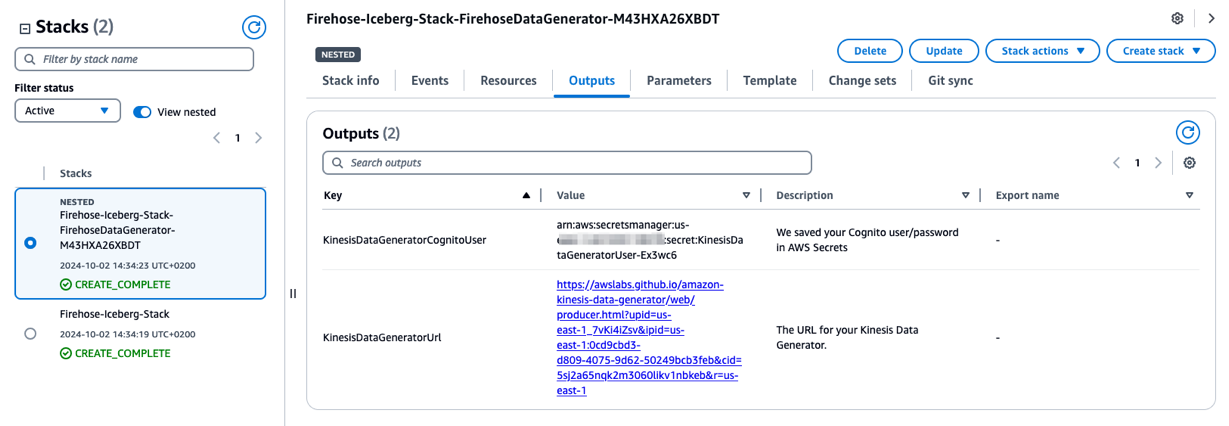Click the Delete button
The image size is (1229, 426).
[x=869, y=51]
